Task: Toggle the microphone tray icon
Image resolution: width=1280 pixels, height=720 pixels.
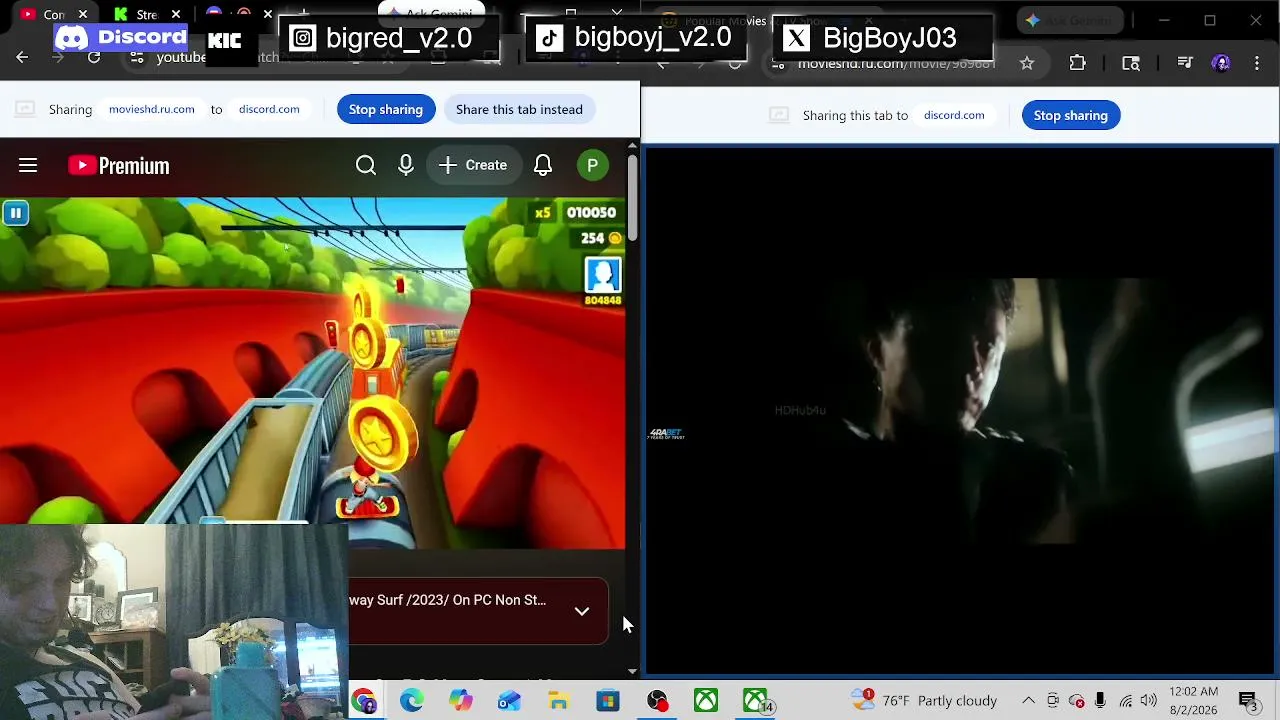Action: click(x=1100, y=701)
